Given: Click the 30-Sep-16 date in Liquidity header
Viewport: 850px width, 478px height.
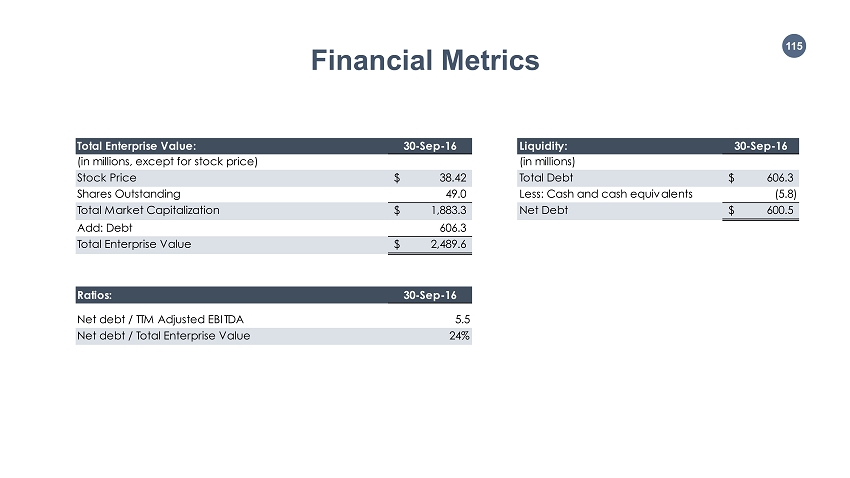Looking at the screenshot, I should [x=760, y=145].
